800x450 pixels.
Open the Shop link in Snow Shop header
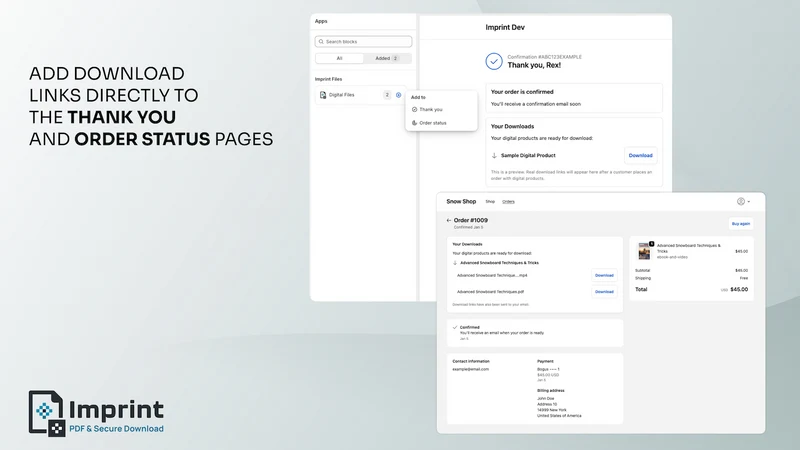pyautogui.click(x=490, y=202)
